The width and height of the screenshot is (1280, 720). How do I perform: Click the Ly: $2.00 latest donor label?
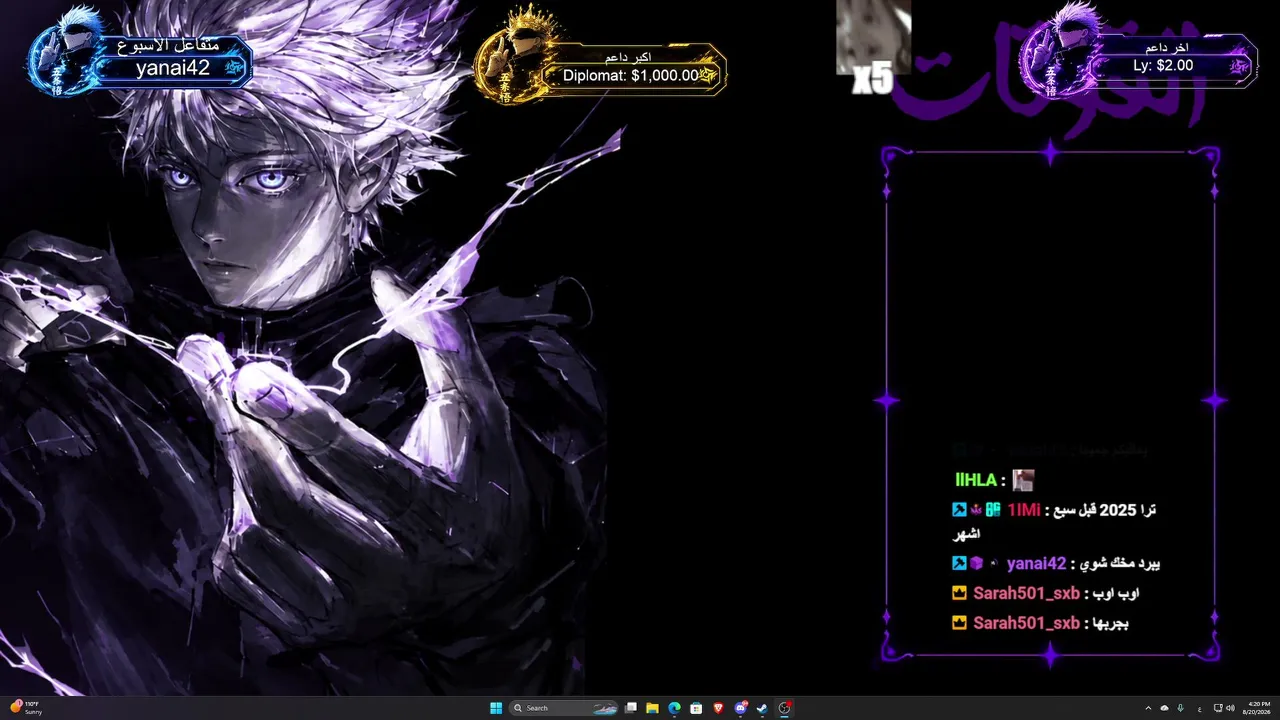[1163, 66]
